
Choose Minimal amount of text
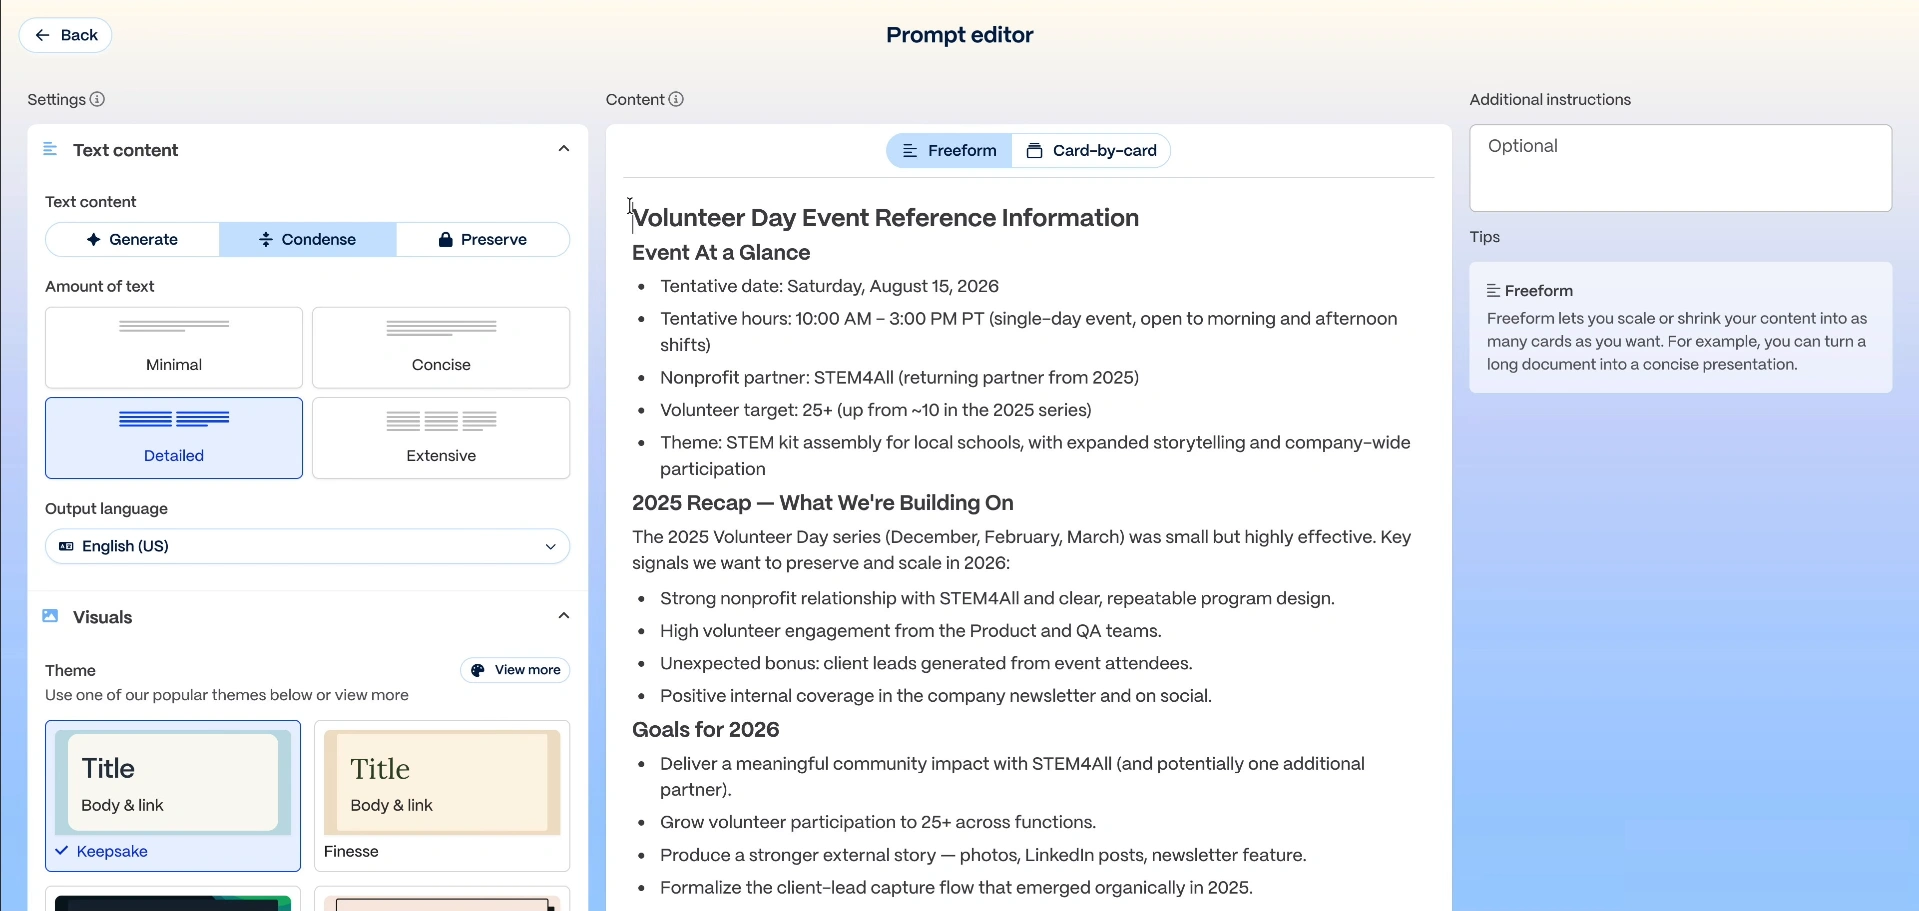174,348
